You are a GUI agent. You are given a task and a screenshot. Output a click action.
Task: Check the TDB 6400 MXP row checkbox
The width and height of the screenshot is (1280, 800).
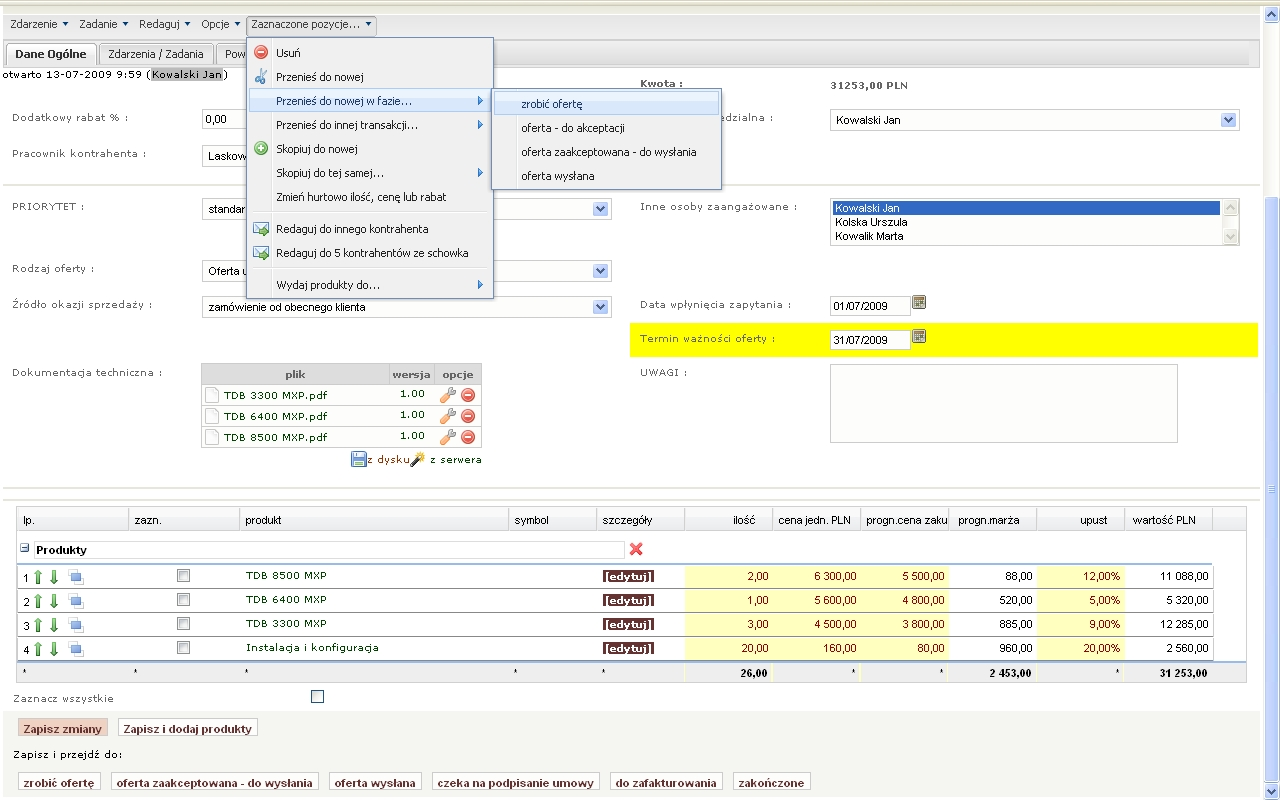tap(183, 599)
